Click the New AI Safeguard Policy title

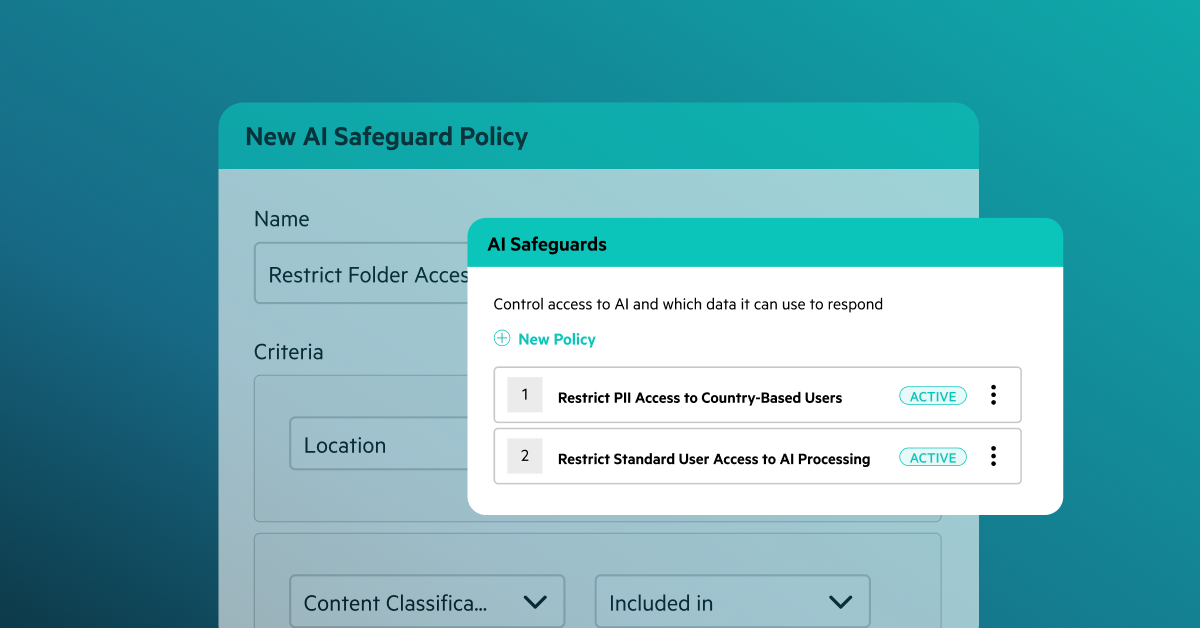tap(386, 136)
